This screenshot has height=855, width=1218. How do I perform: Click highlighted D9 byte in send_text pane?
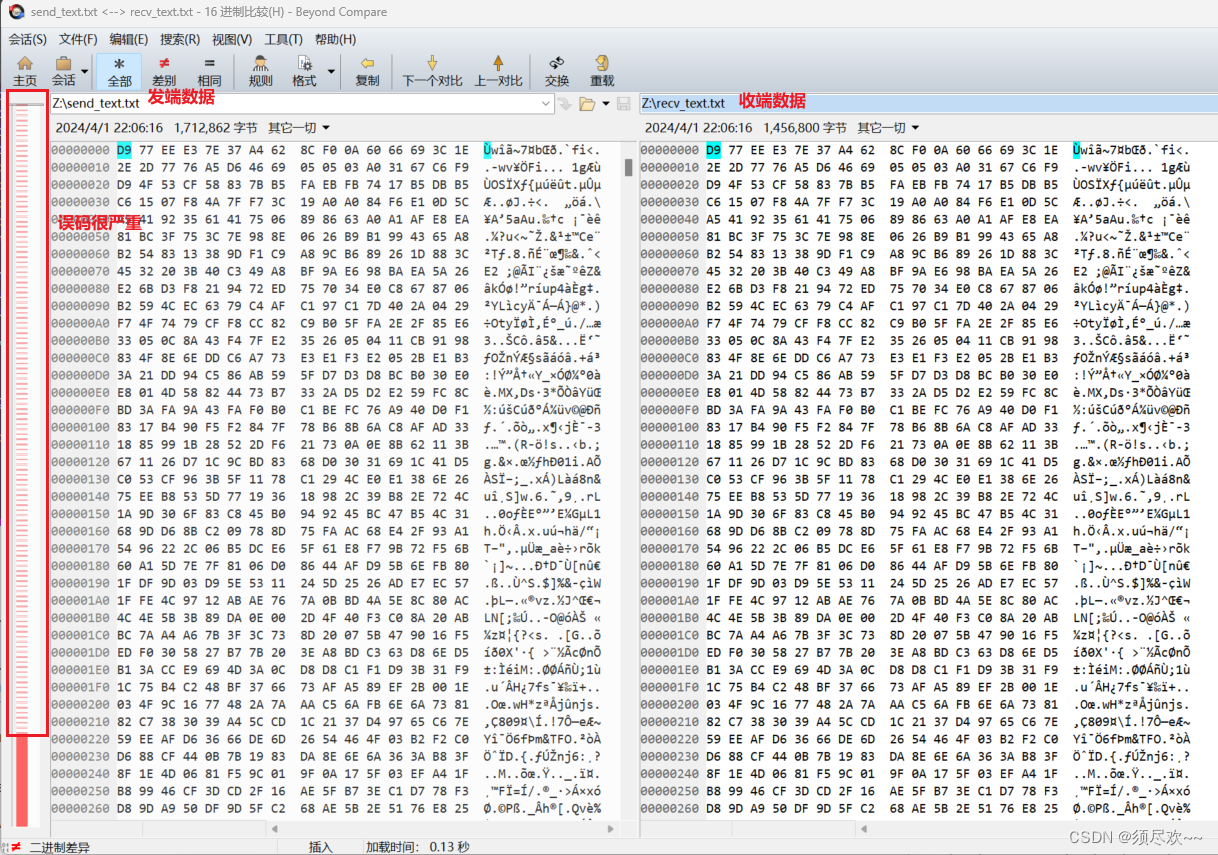tap(124, 150)
